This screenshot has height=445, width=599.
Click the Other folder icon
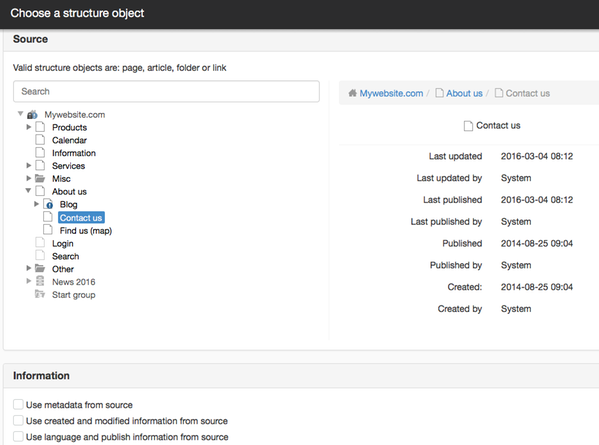click(40, 269)
